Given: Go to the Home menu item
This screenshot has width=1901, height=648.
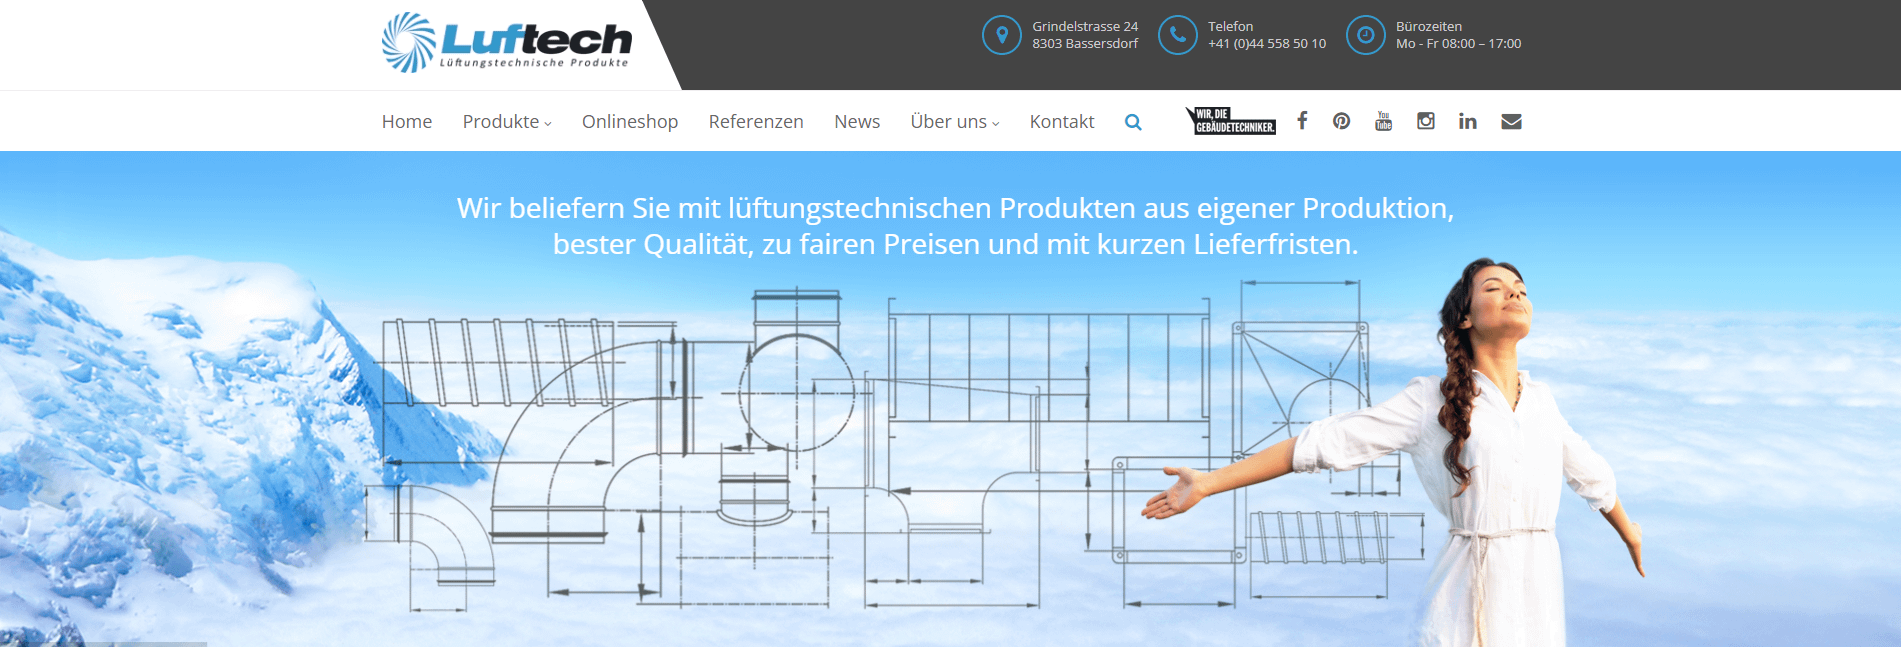Looking at the screenshot, I should [x=407, y=122].
